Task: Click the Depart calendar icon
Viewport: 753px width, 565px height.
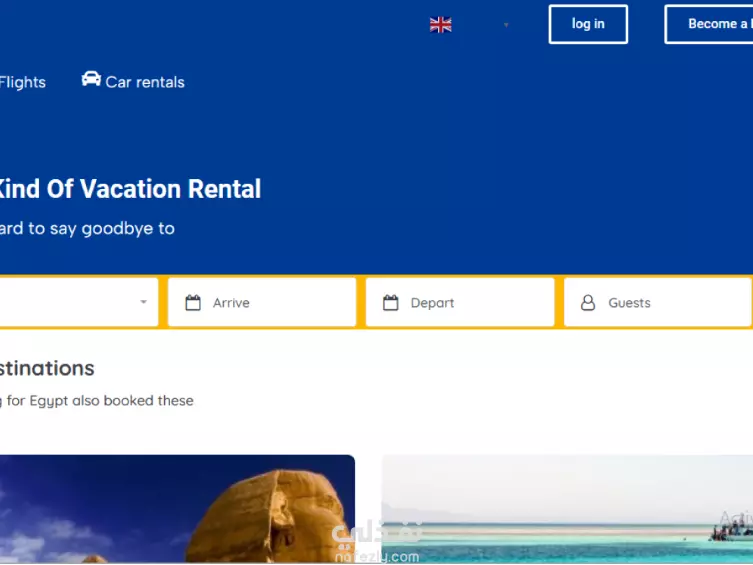Action: tap(390, 302)
